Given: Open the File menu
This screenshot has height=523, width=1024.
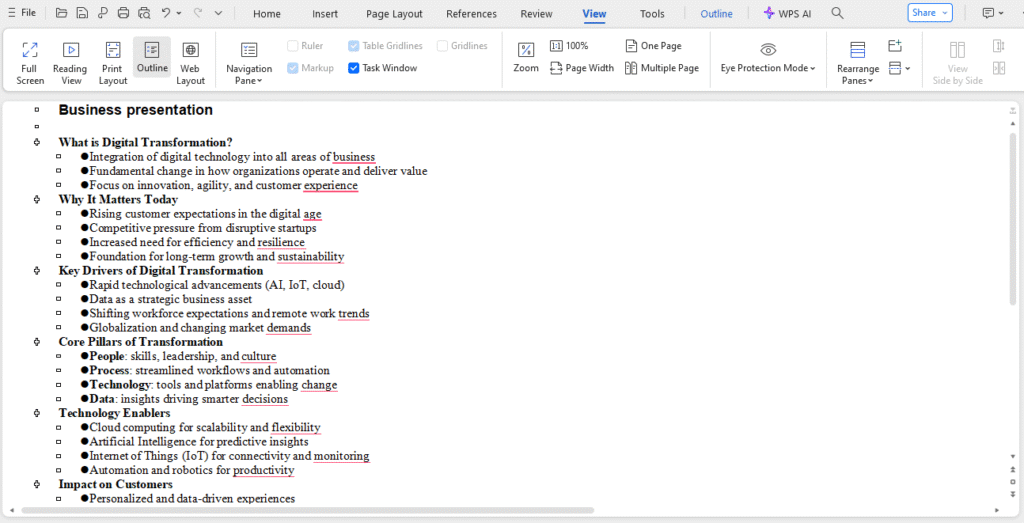Looking at the screenshot, I should [x=22, y=13].
